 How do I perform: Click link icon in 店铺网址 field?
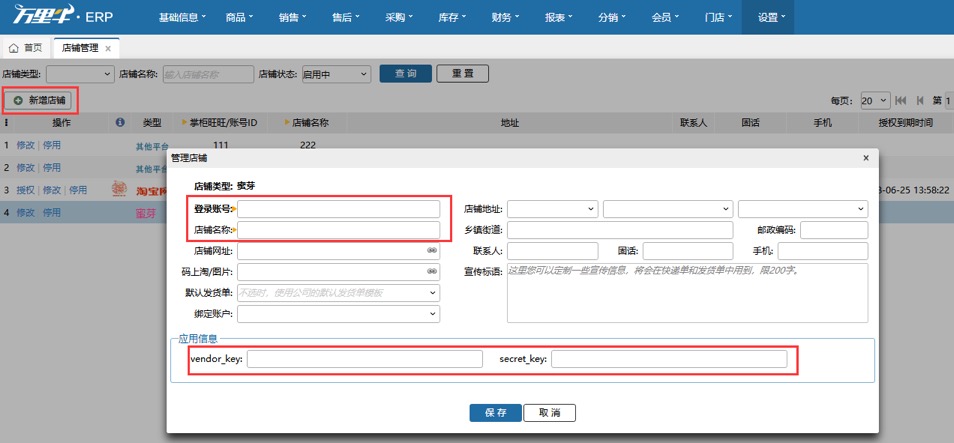432,250
